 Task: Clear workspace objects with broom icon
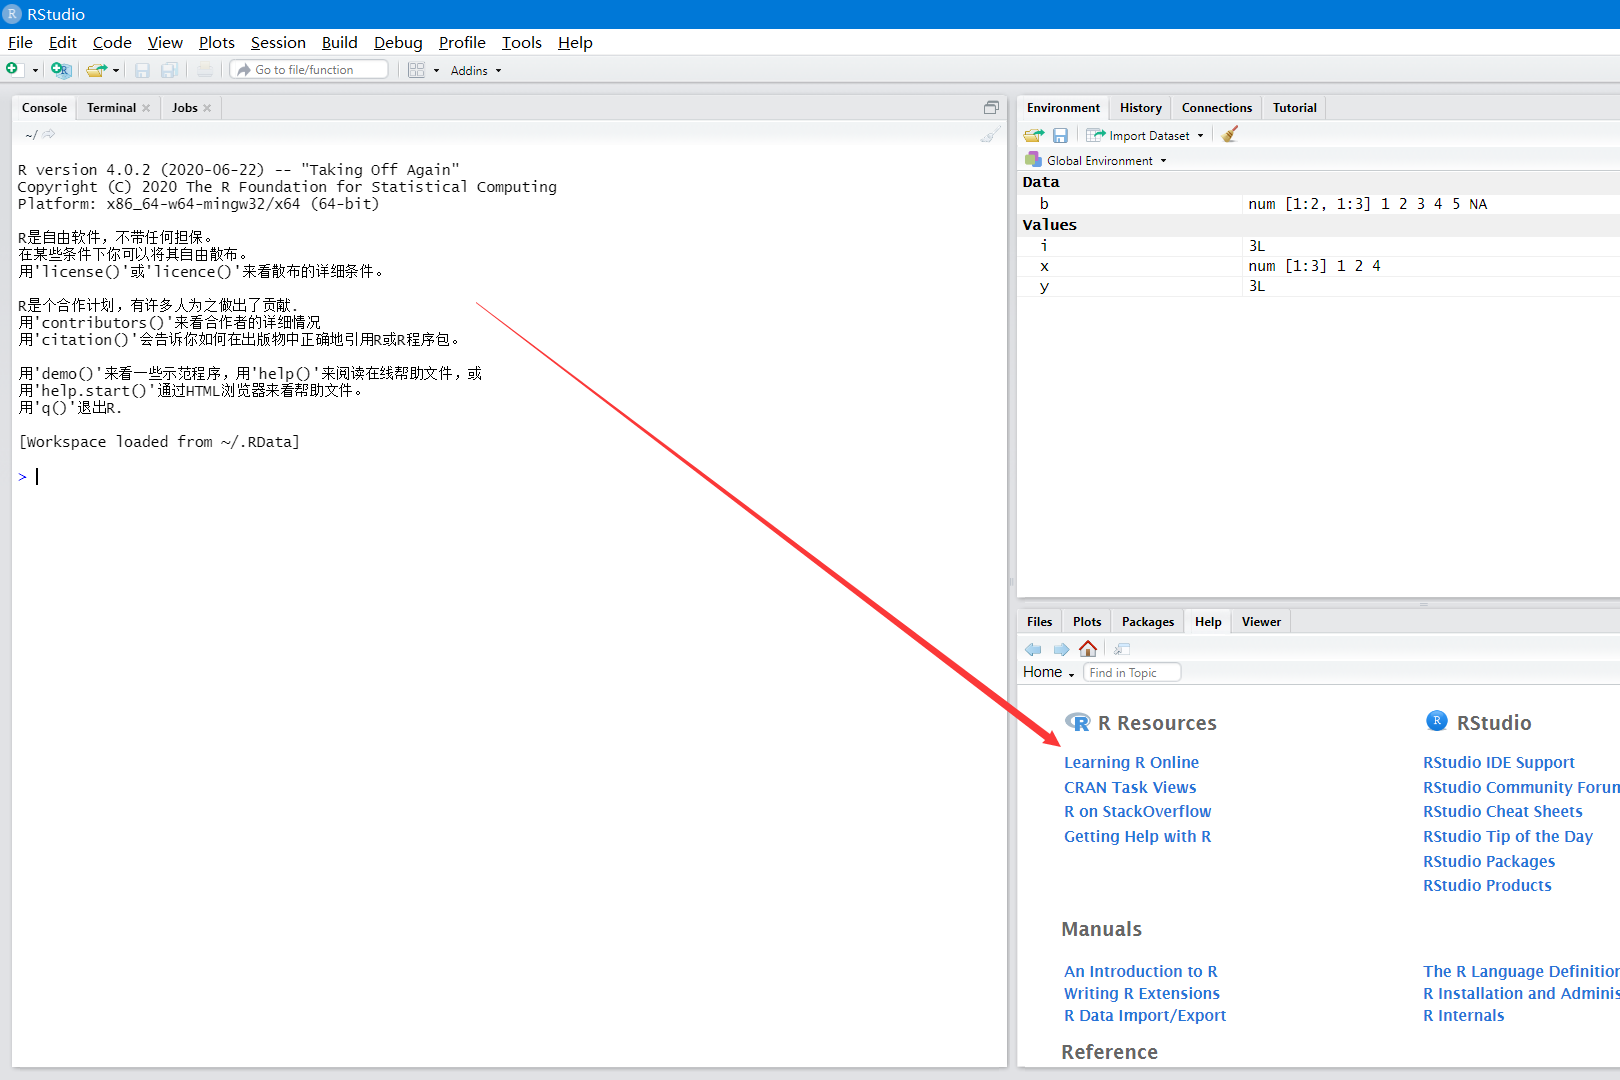coord(1230,134)
